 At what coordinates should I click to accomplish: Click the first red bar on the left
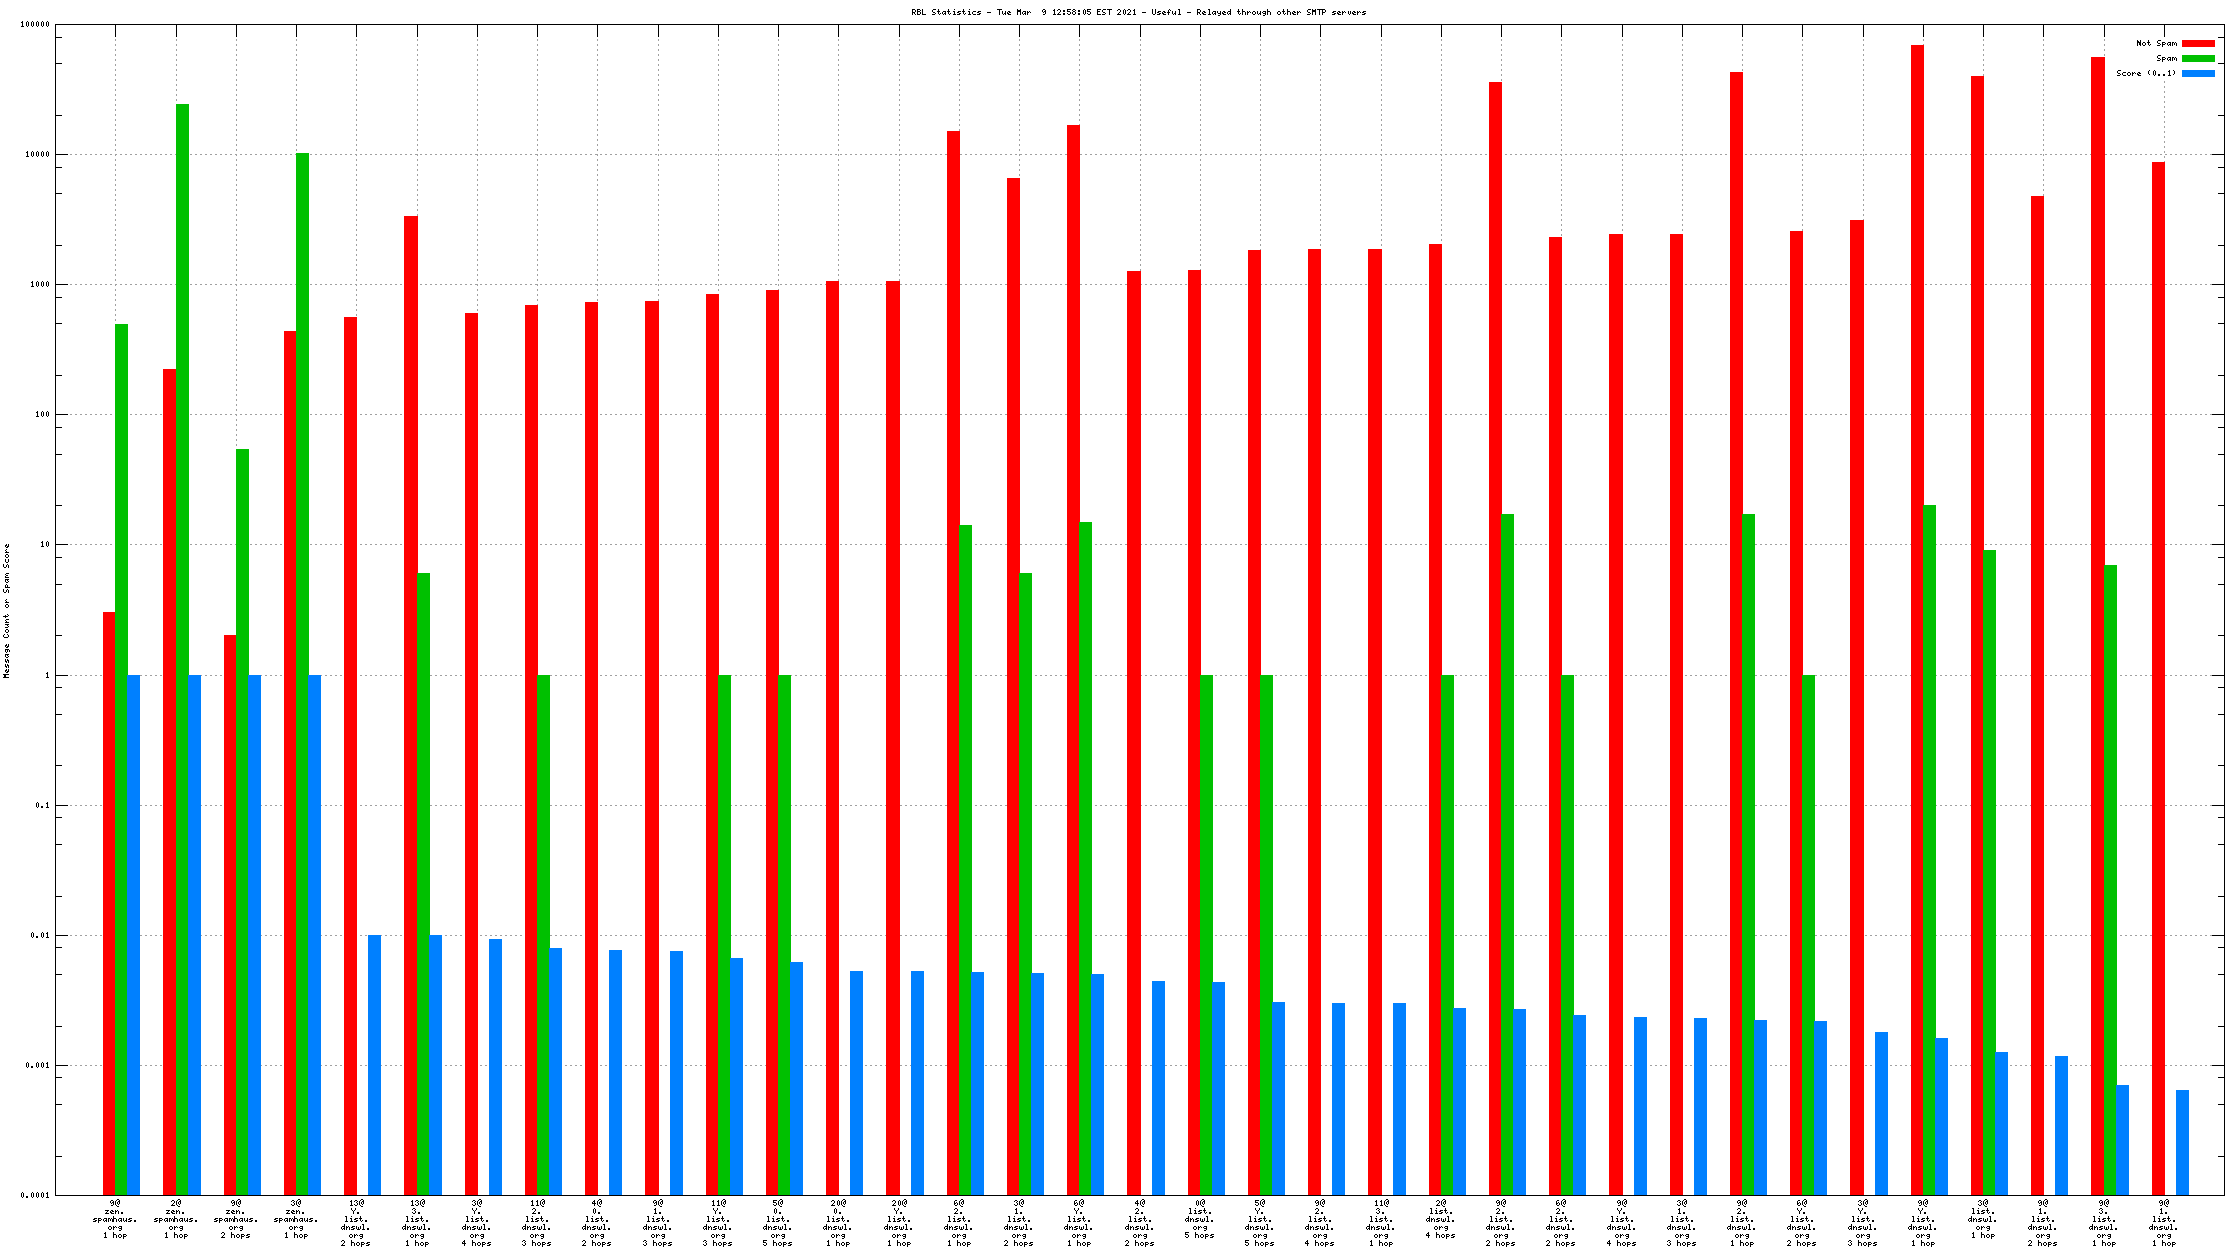tap(109, 900)
